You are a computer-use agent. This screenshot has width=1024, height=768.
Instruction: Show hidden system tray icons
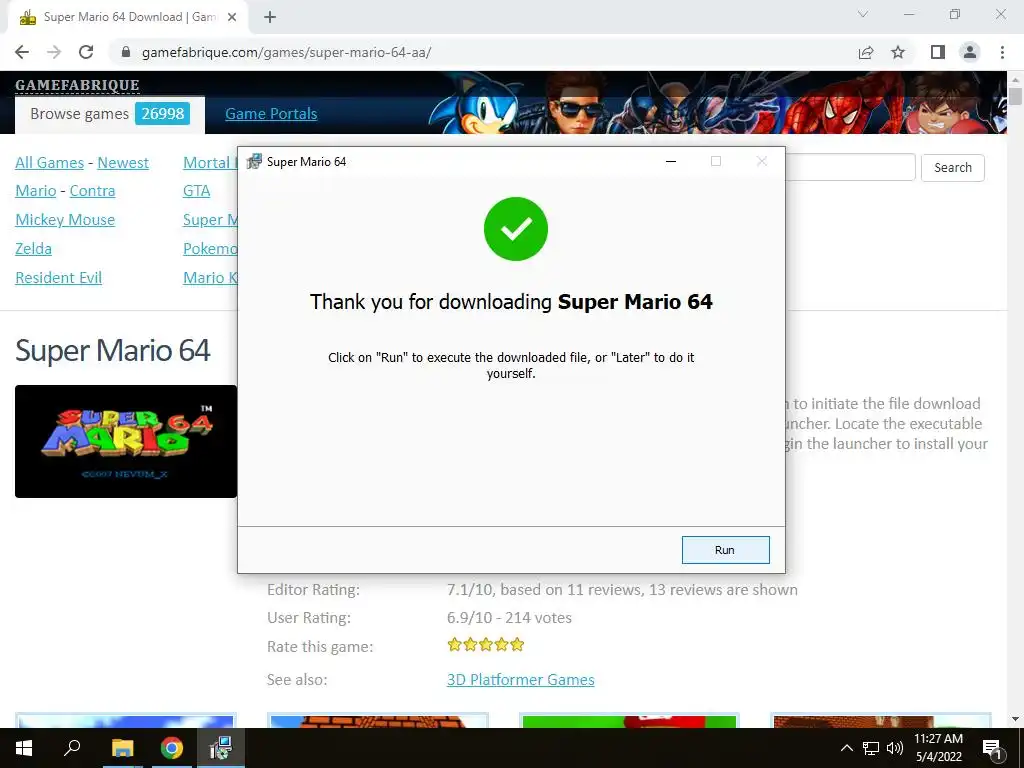(846, 748)
